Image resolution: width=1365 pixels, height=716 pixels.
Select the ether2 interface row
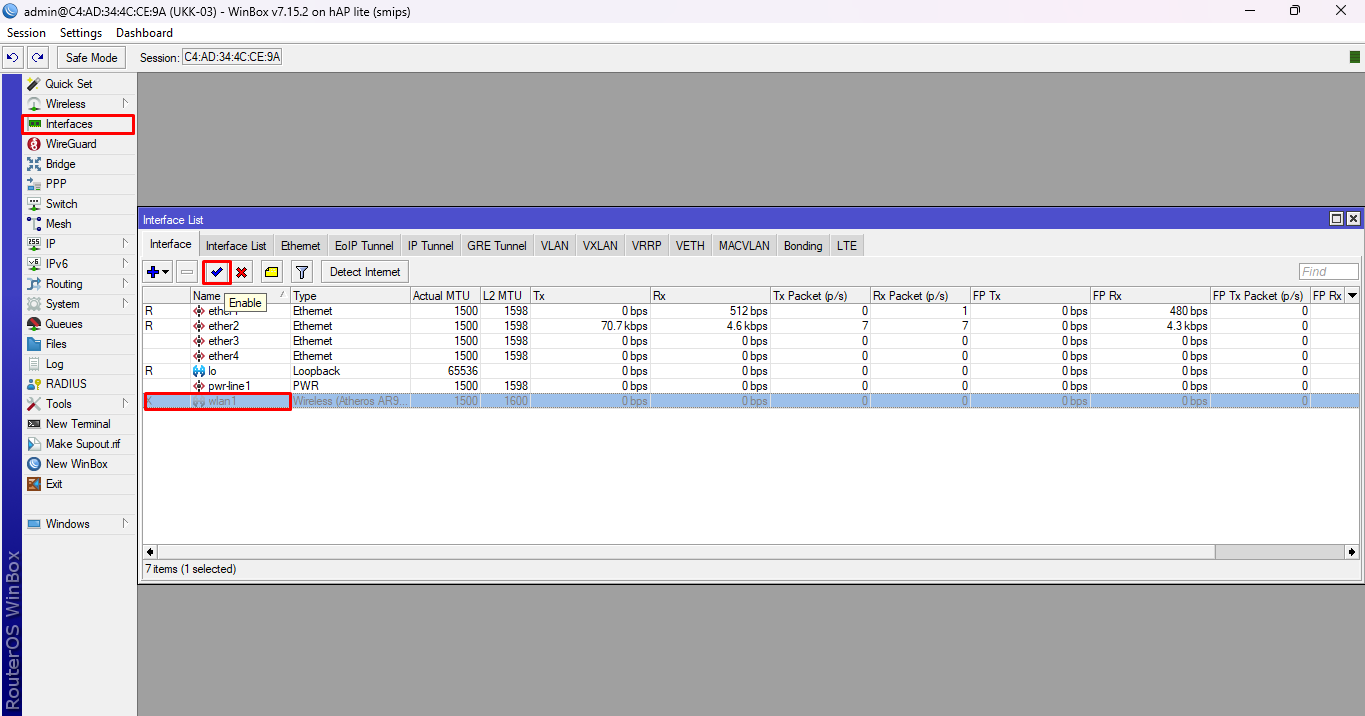click(751, 326)
